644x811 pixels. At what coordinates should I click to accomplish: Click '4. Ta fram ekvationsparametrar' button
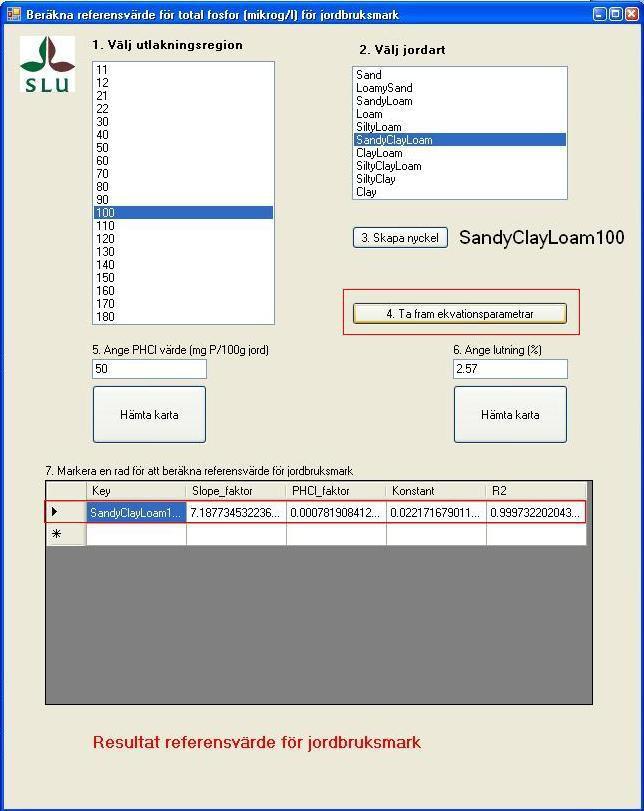coord(460,314)
